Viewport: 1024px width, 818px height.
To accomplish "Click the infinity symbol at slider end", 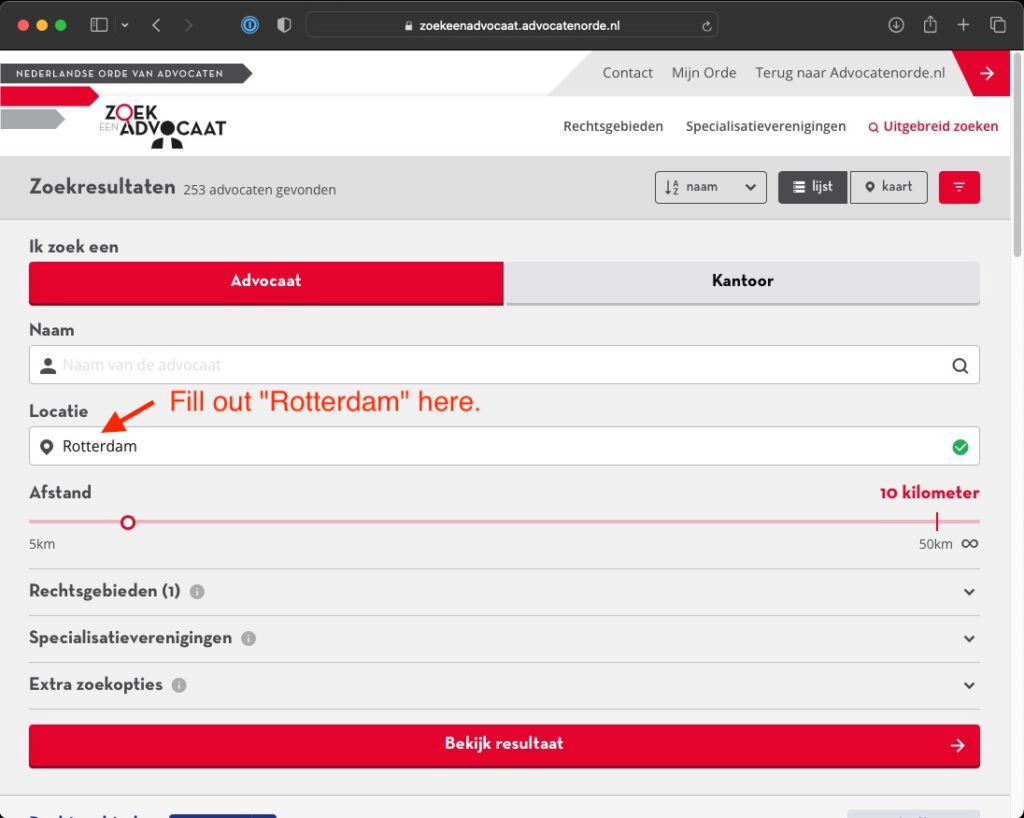I will pos(970,544).
